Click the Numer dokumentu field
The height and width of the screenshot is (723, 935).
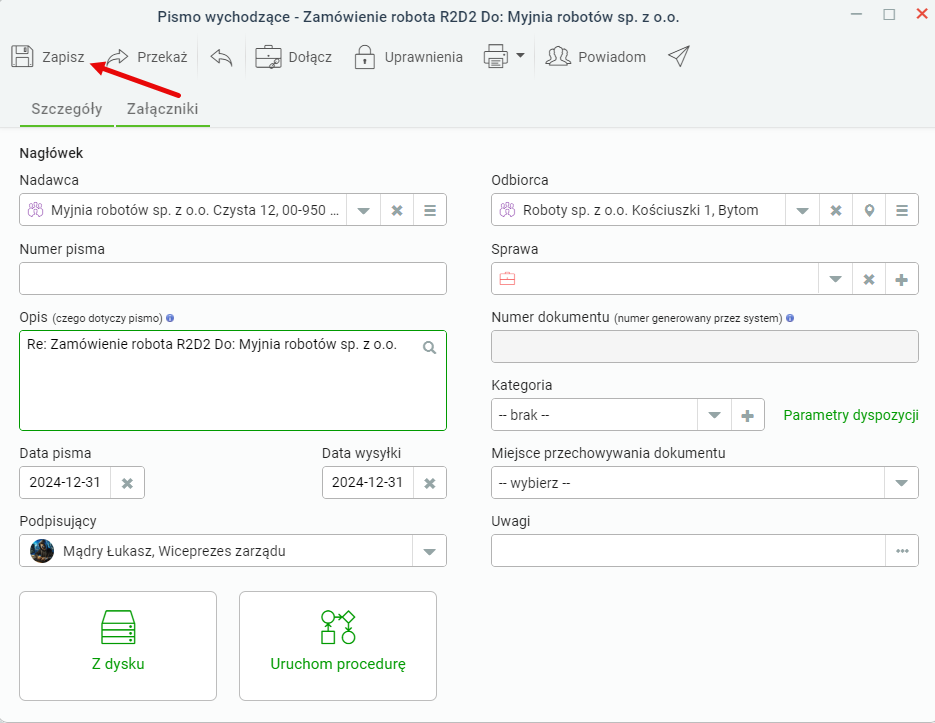point(705,347)
